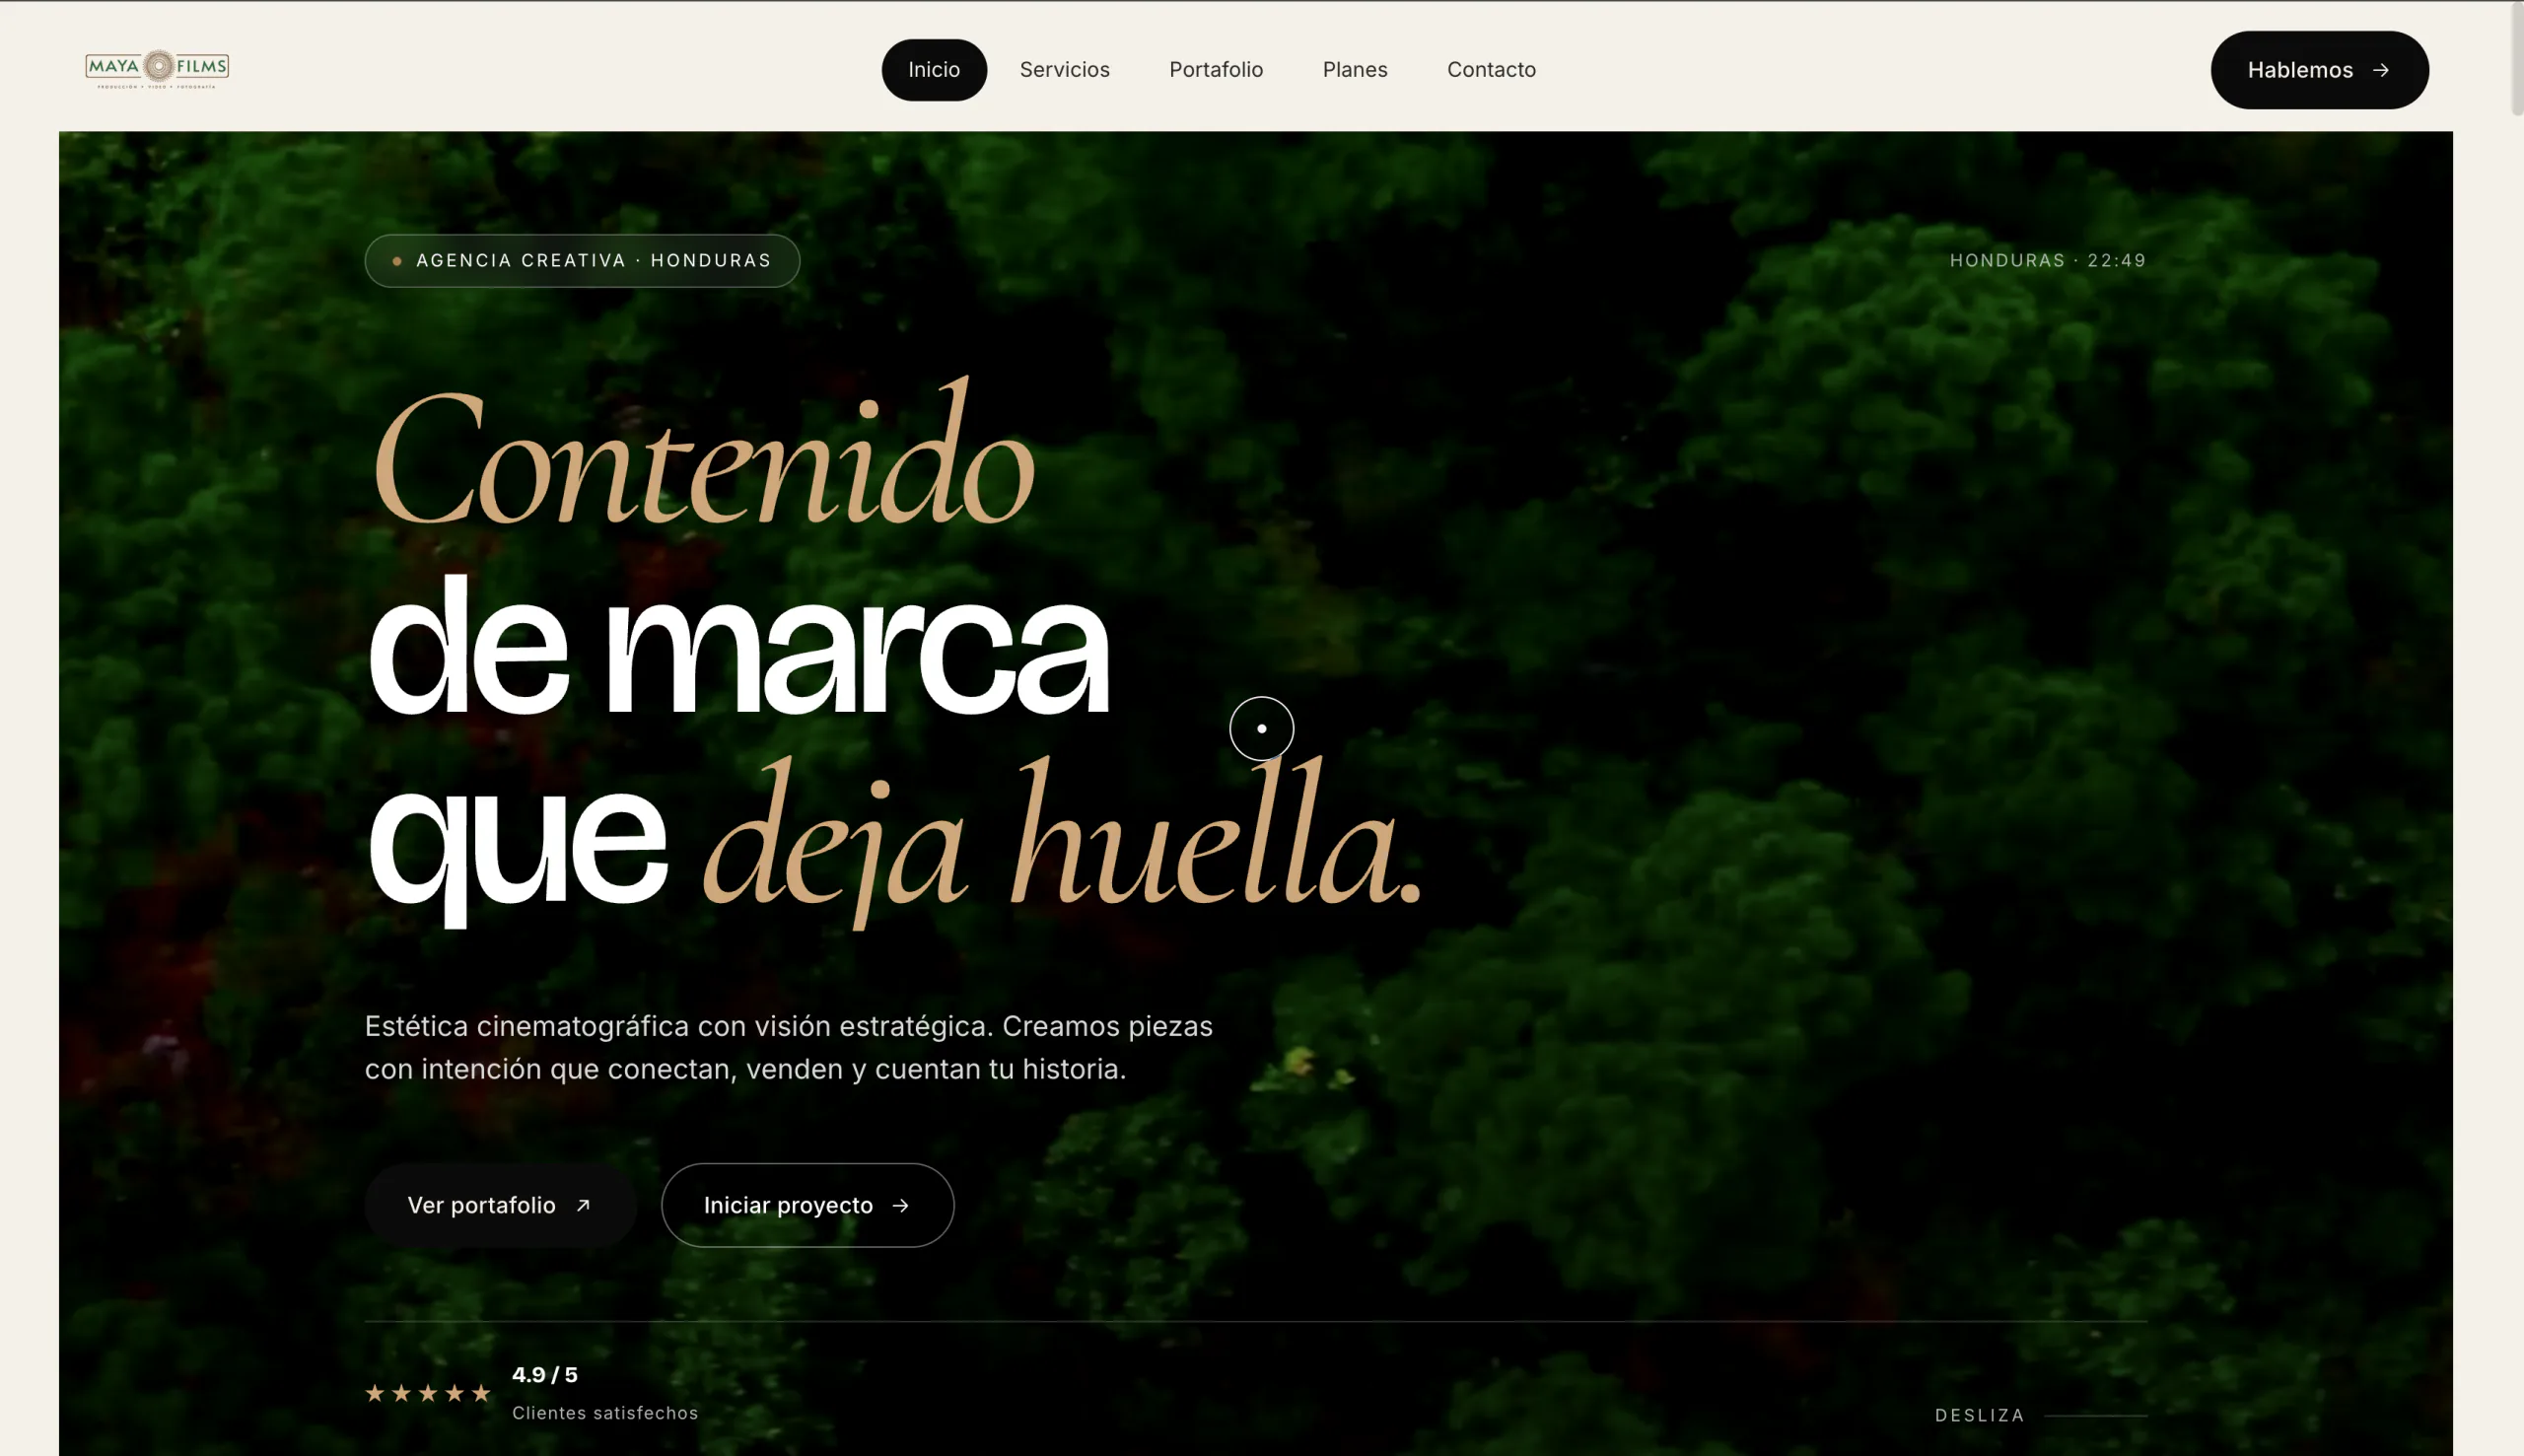Click the 'Estética cinematográfica' description paragraph

pyautogui.click(x=789, y=1047)
